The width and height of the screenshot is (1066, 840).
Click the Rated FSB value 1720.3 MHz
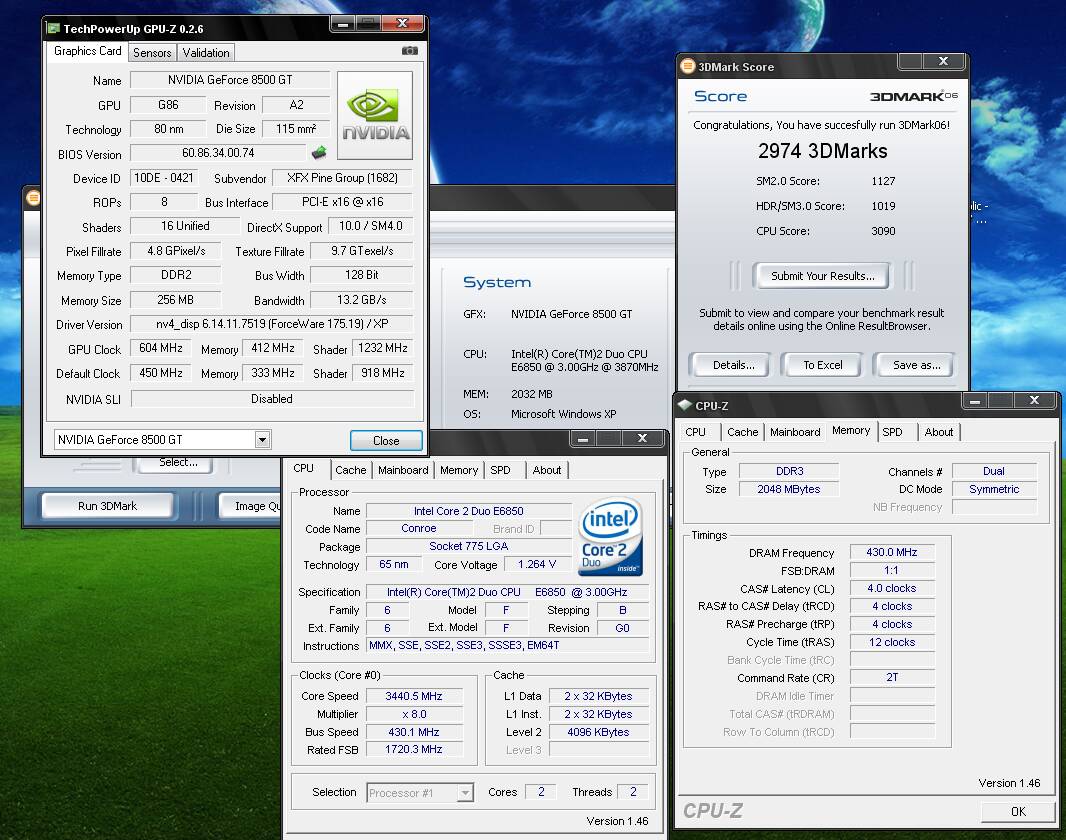coord(414,749)
